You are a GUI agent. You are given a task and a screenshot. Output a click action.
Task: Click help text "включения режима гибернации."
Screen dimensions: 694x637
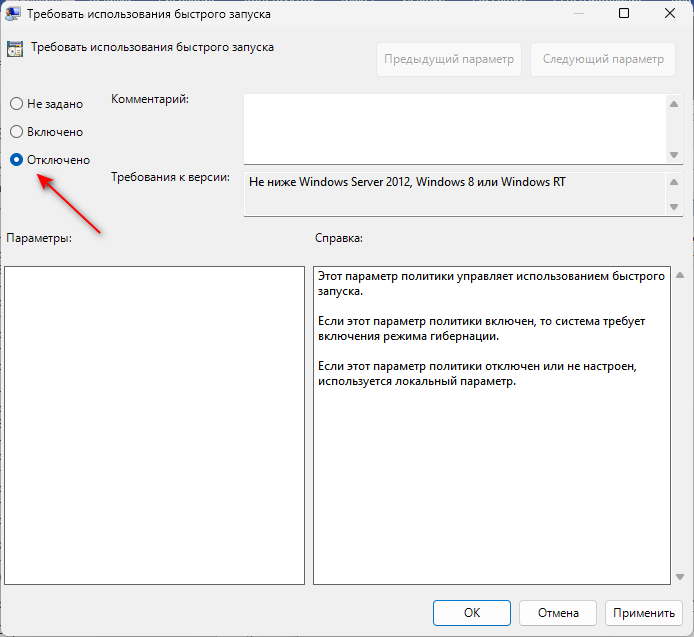[x=408, y=336]
